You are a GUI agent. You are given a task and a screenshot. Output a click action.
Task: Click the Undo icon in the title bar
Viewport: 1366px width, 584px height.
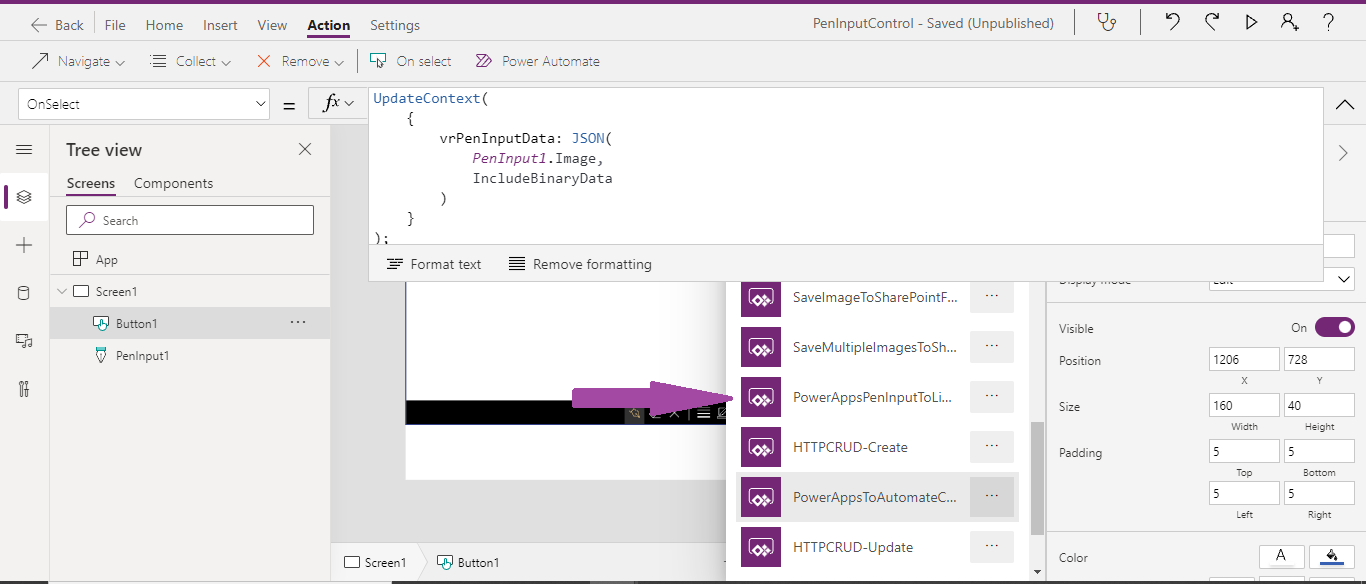[1171, 22]
